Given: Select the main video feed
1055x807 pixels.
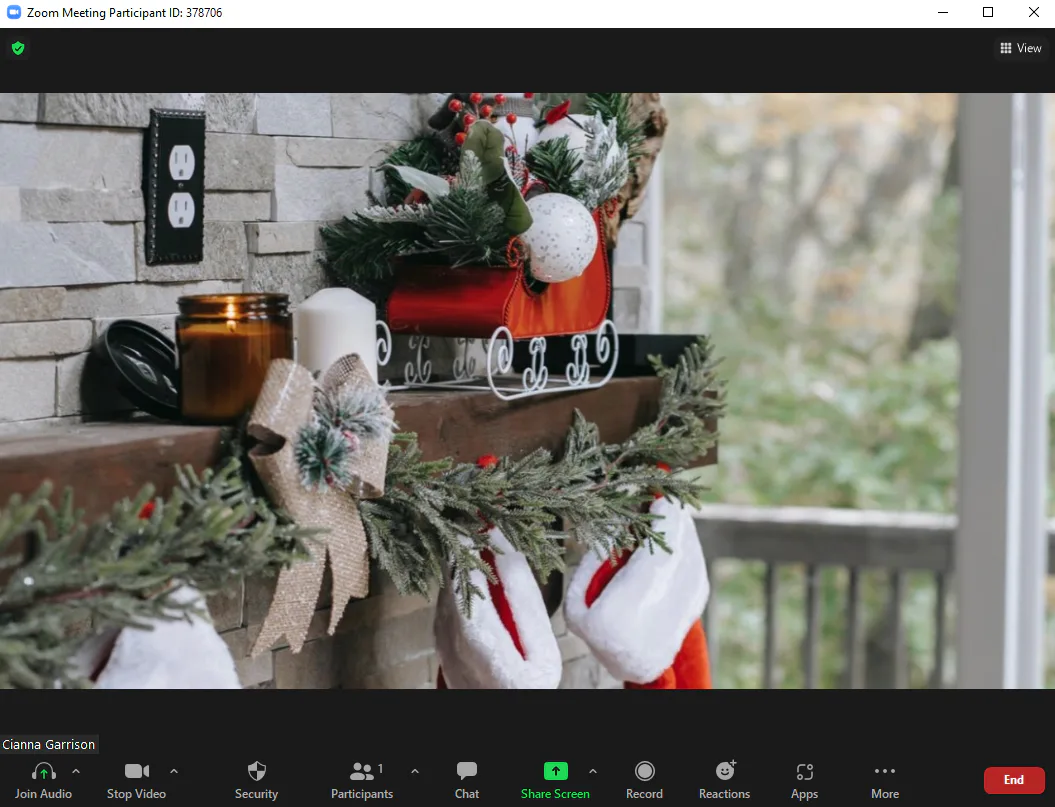Looking at the screenshot, I should tap(528, 390).
